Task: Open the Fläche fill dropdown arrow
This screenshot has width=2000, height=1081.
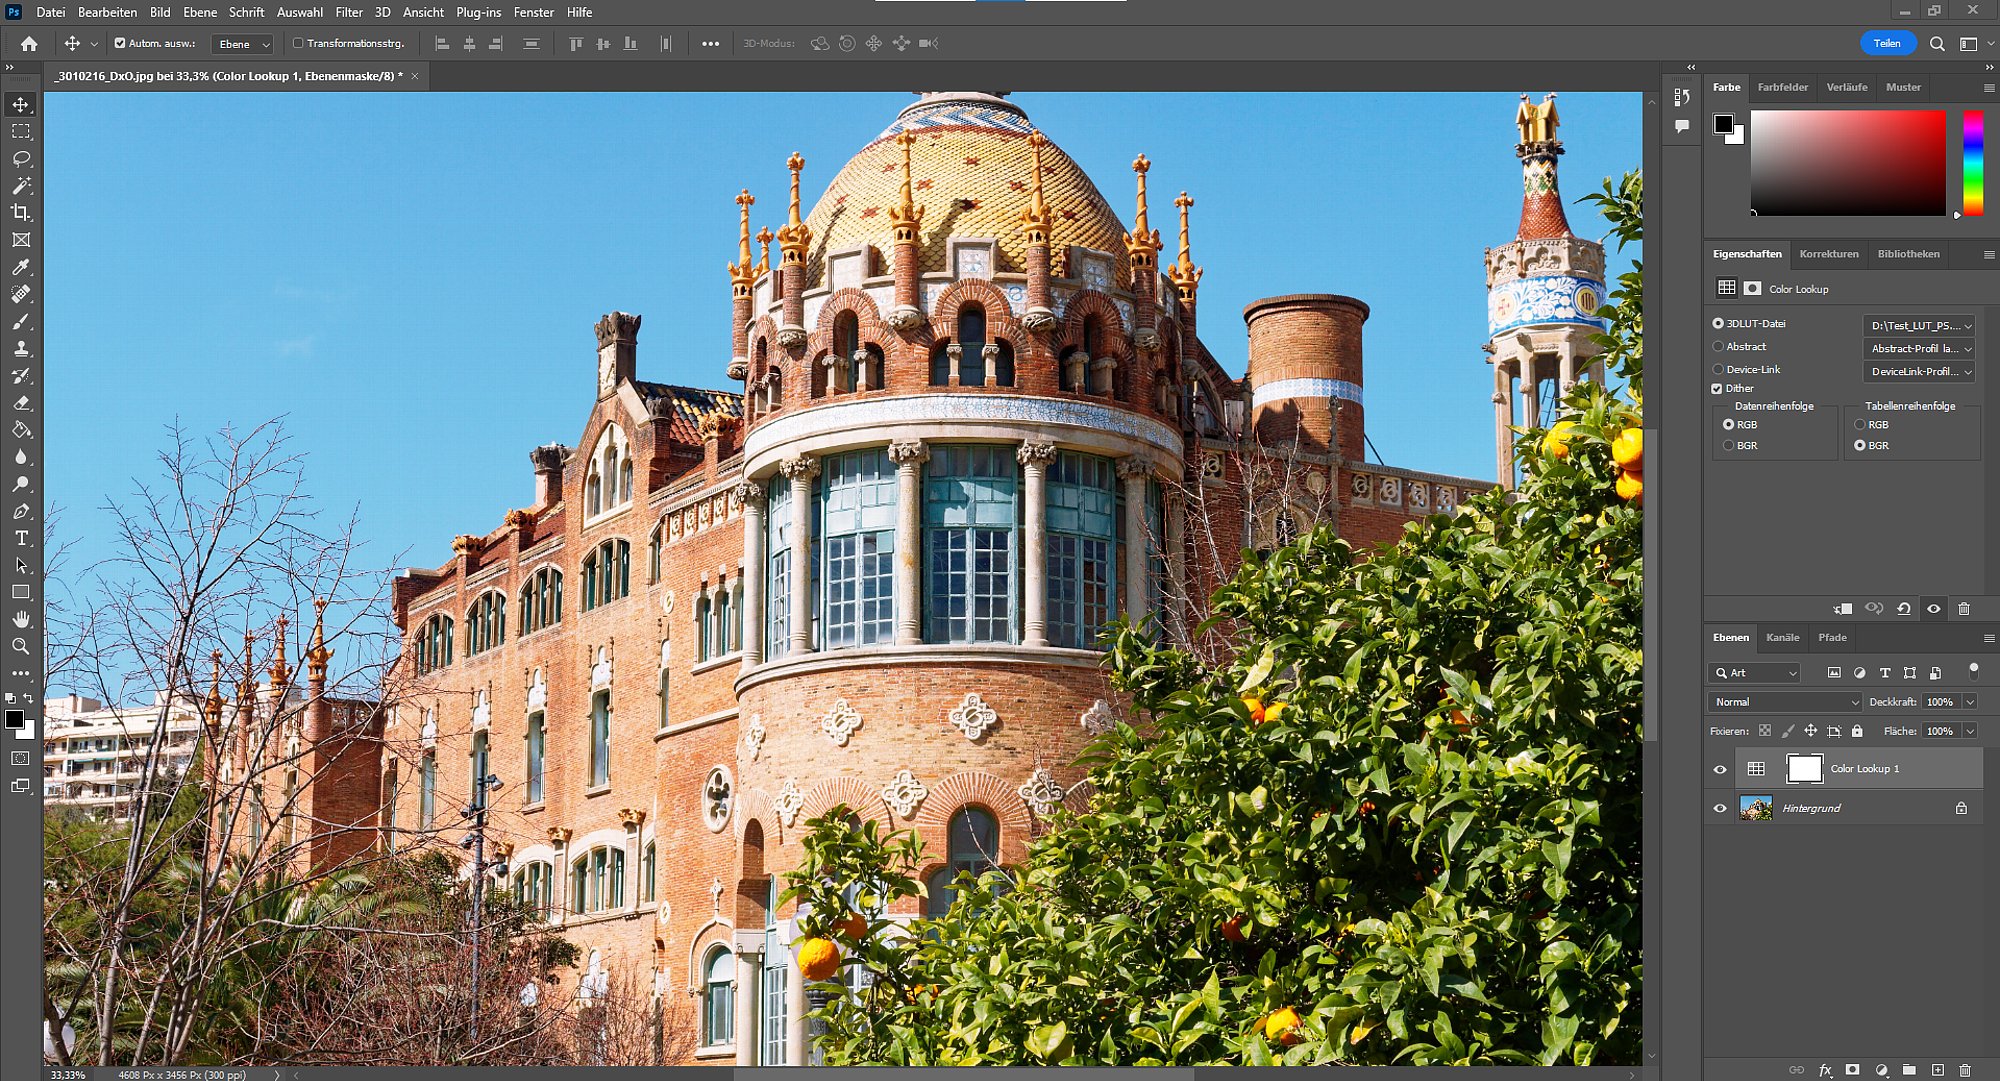Action: 1970,731
